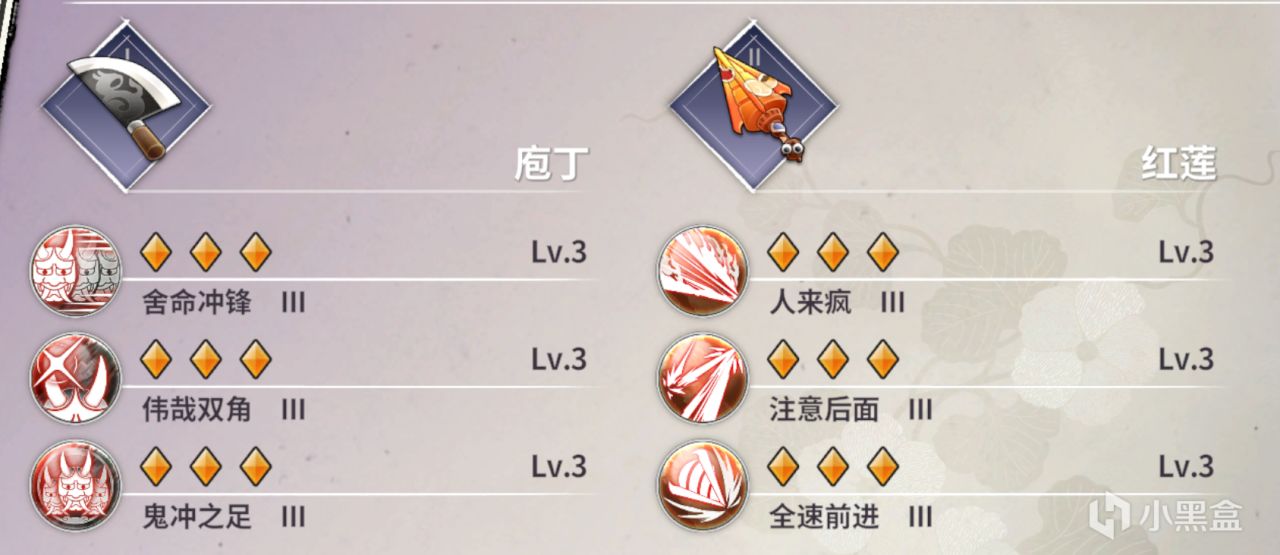Image resolution: width=1280 pixels, height=555 pixels.
Task: Click first diamond star of 舍命冲锋
Action: (x=156, y=252)
